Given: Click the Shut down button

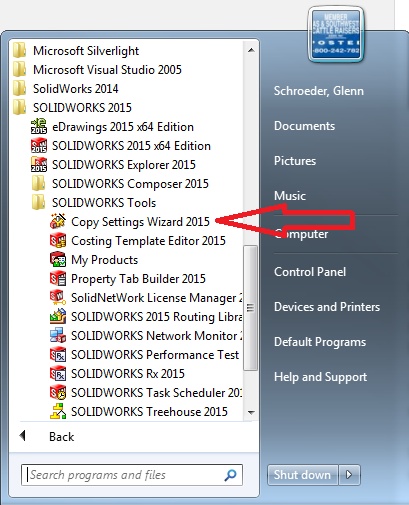Looking at the screenshot, I should (x=302, y=475).
